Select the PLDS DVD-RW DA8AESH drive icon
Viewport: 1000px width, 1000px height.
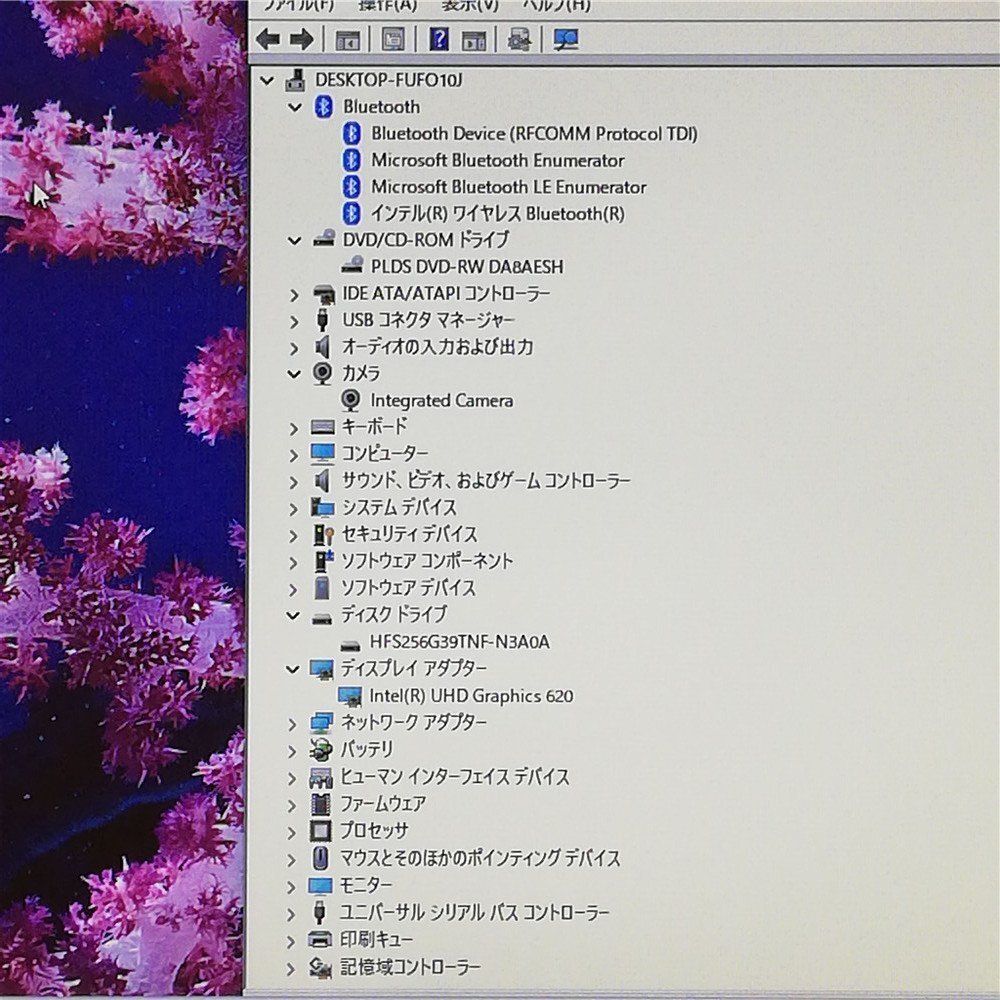tap(351, 267)
